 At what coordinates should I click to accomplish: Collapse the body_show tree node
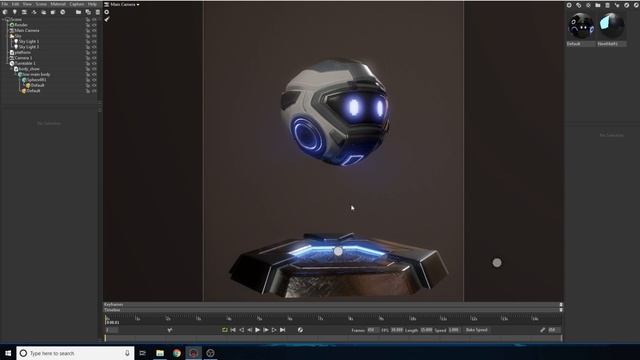coord(11,69)
